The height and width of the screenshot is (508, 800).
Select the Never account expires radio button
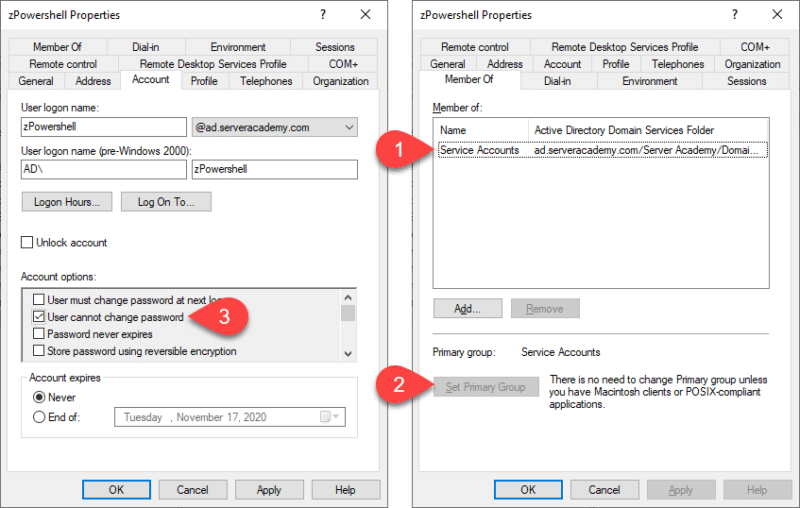pyautogui.click(x=40, y=397)
